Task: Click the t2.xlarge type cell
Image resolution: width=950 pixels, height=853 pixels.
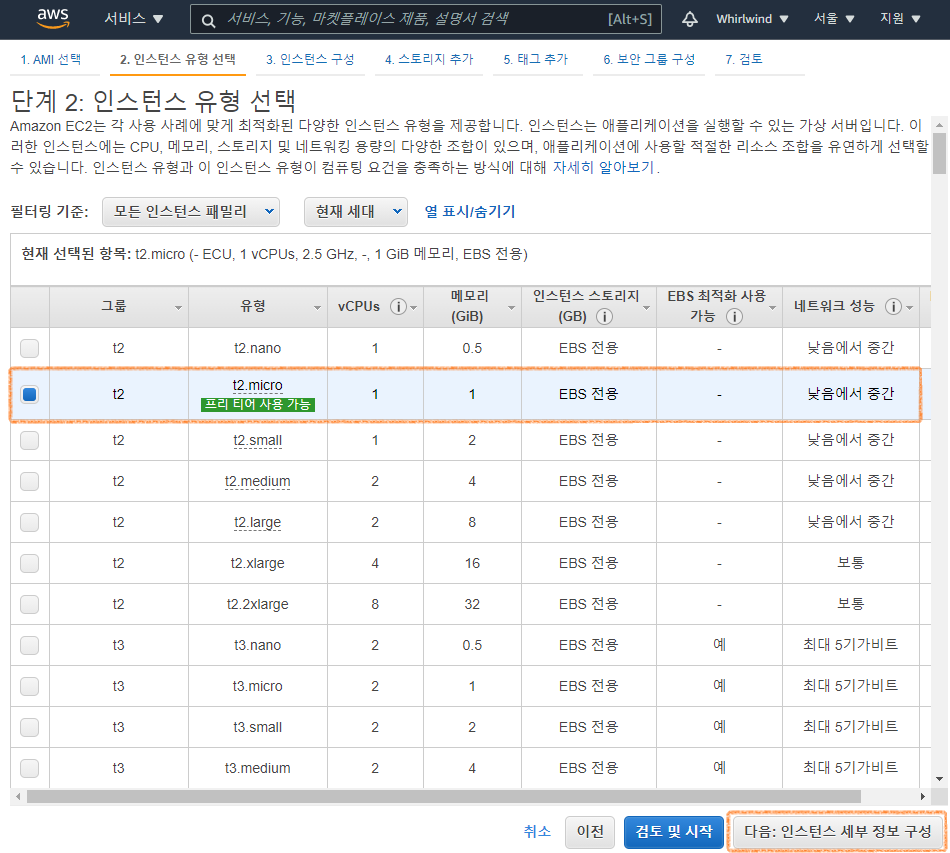Action: coord(257,563)
